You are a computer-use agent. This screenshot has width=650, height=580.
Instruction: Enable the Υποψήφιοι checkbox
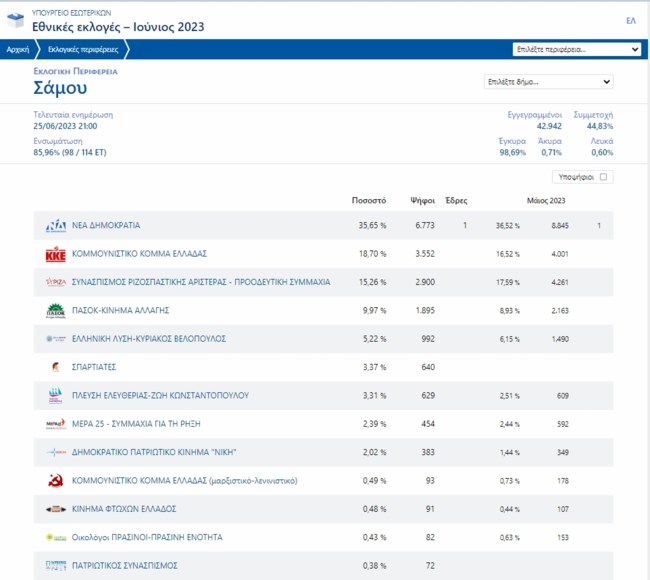click(x=604, y=177)
